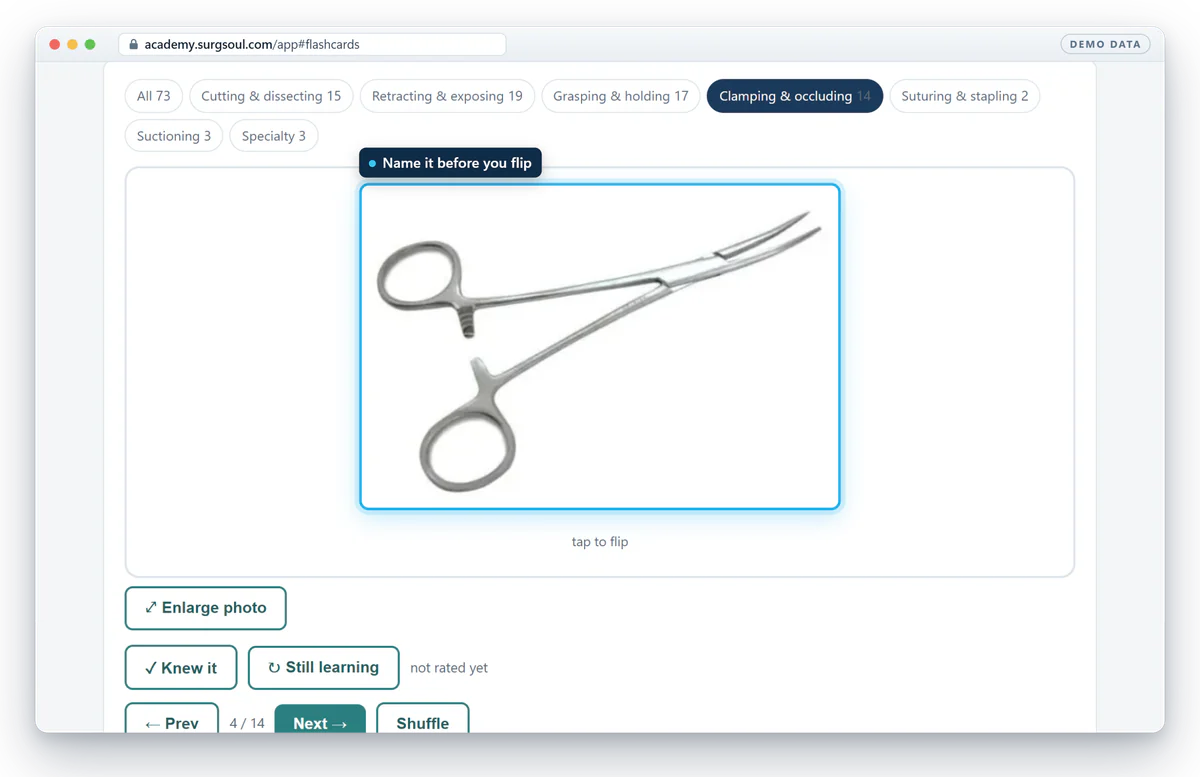The width and height of the screenshot is (1200, 777).
Task: Filter by Retracting & exposing 19
Action: 447,96
